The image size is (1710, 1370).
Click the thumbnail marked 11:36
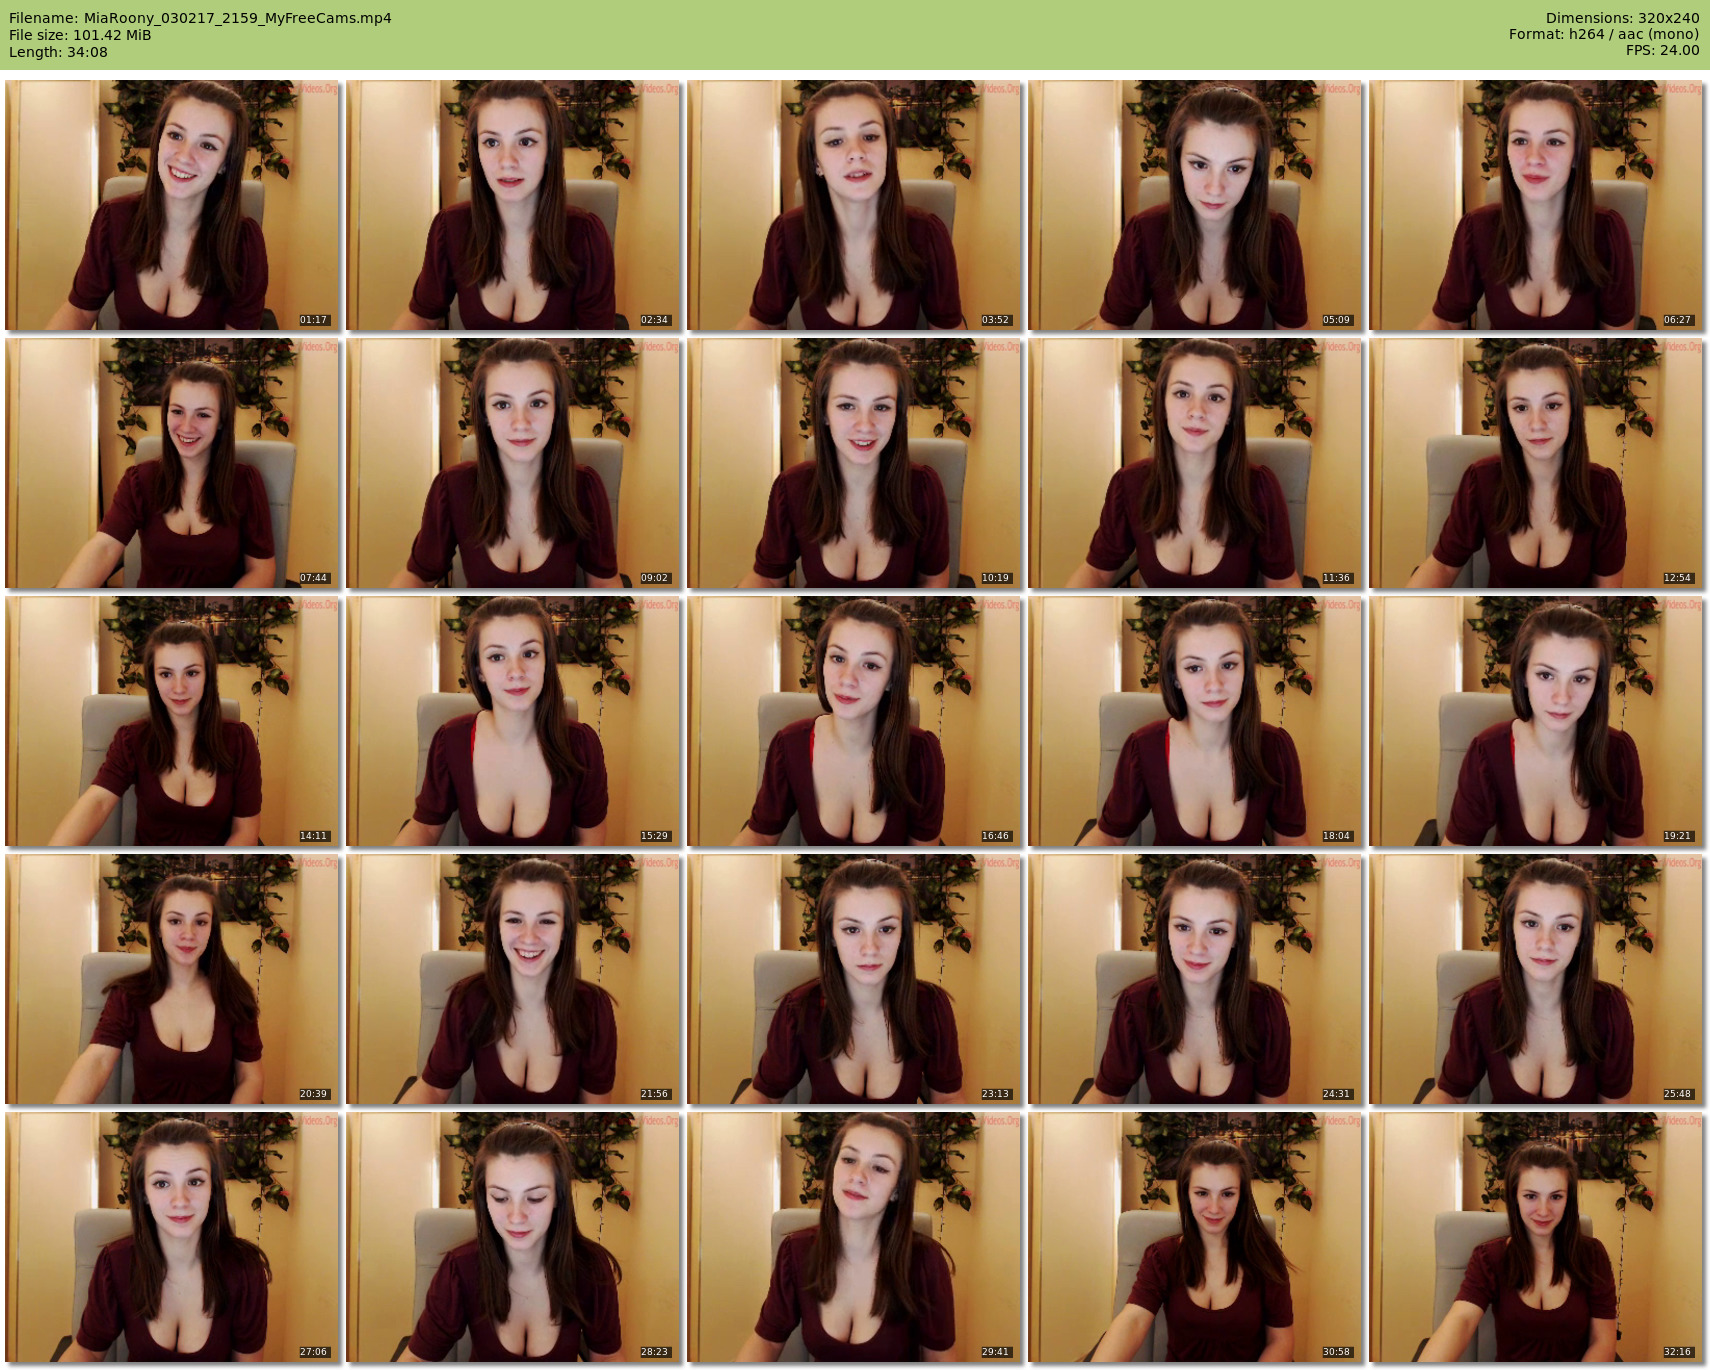click(x=1195, y=463)
